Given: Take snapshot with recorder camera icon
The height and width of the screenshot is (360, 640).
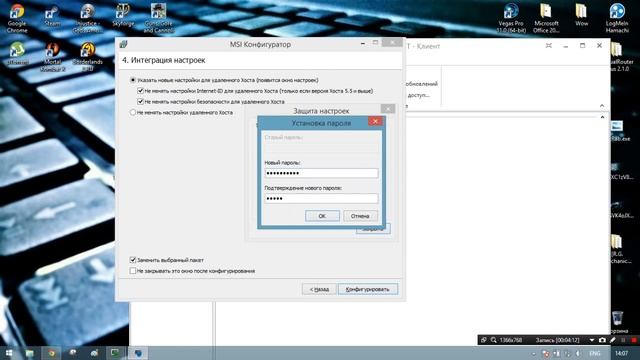Looking at the screenshot, I should [x=602, y=340].
